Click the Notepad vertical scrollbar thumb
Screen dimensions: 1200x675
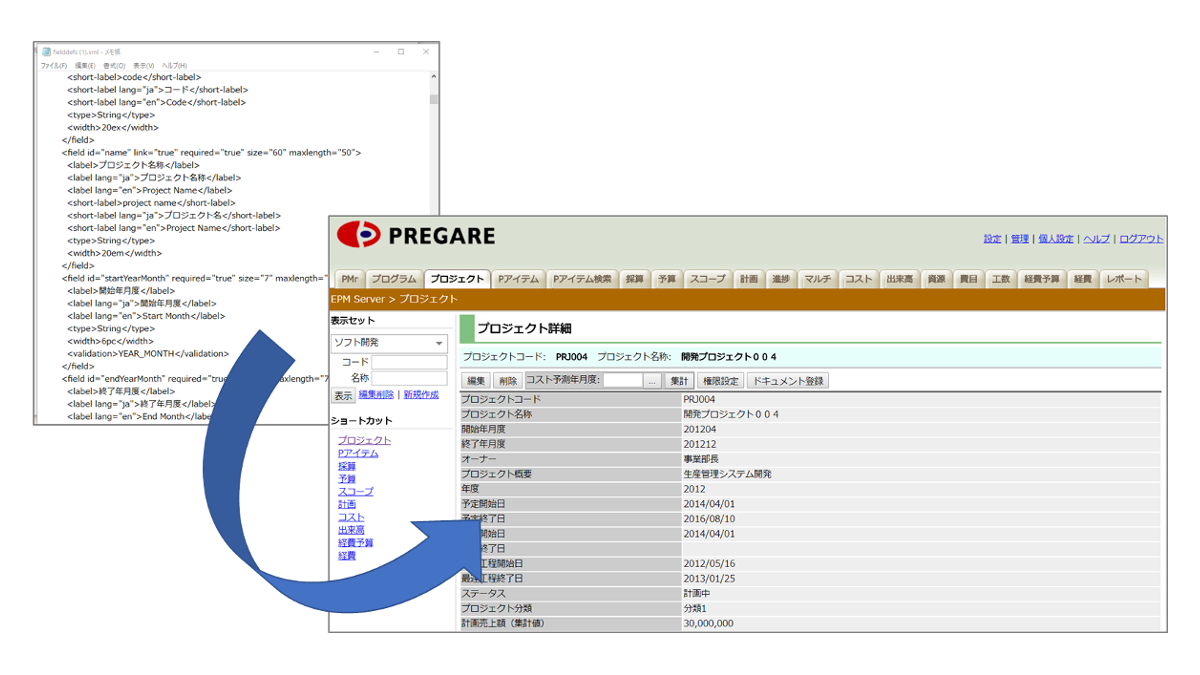[x=434, y=97]
